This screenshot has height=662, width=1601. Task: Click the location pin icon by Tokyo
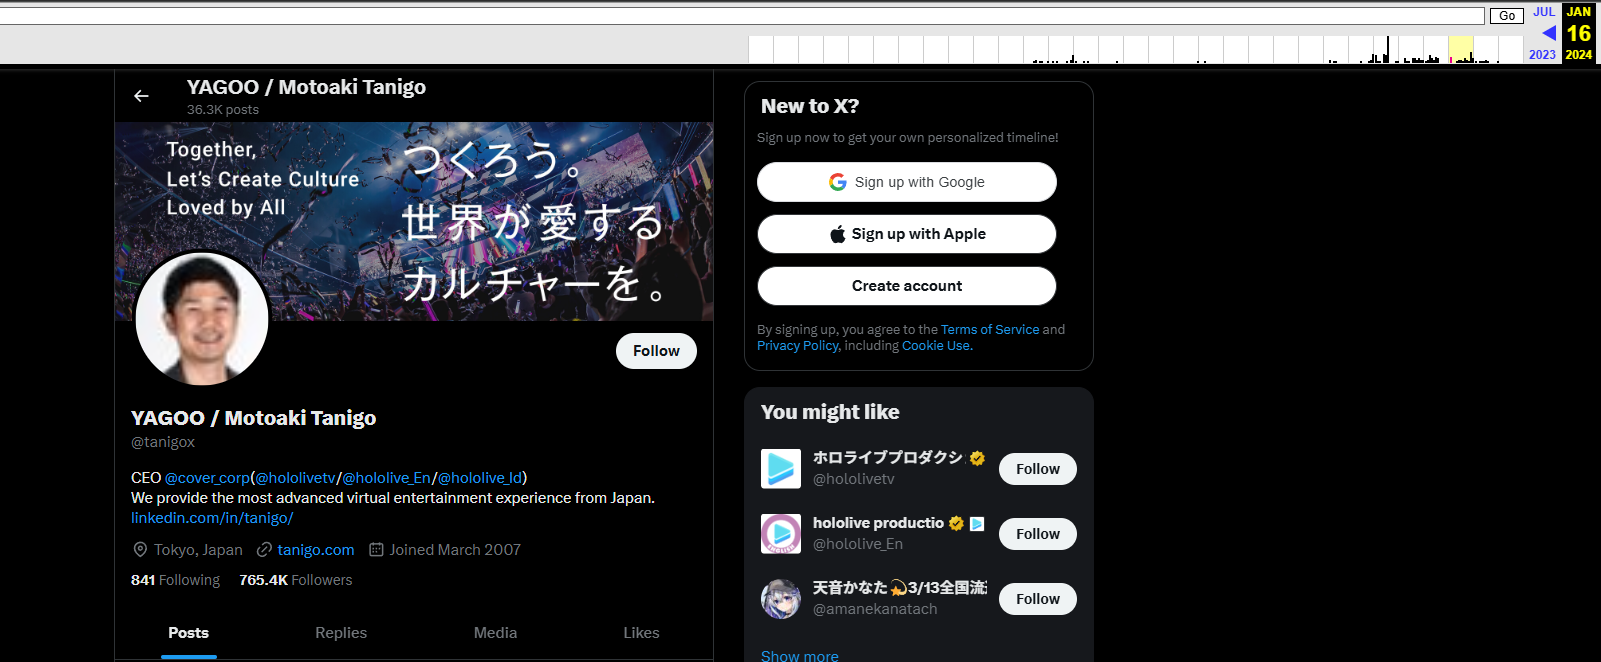click(x=140, y=550)
